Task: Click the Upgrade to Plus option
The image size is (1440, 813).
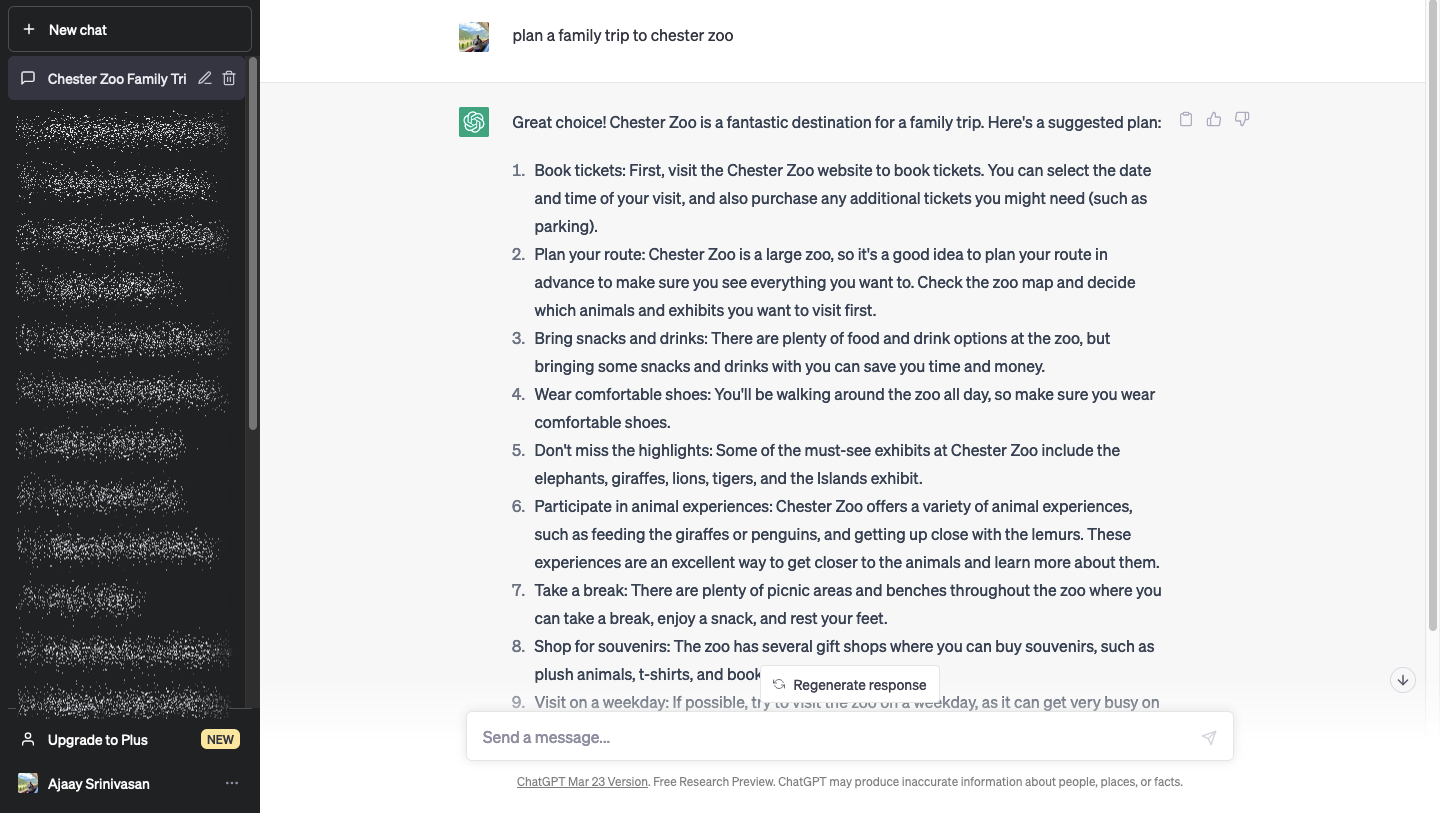Action: (98, 740)
